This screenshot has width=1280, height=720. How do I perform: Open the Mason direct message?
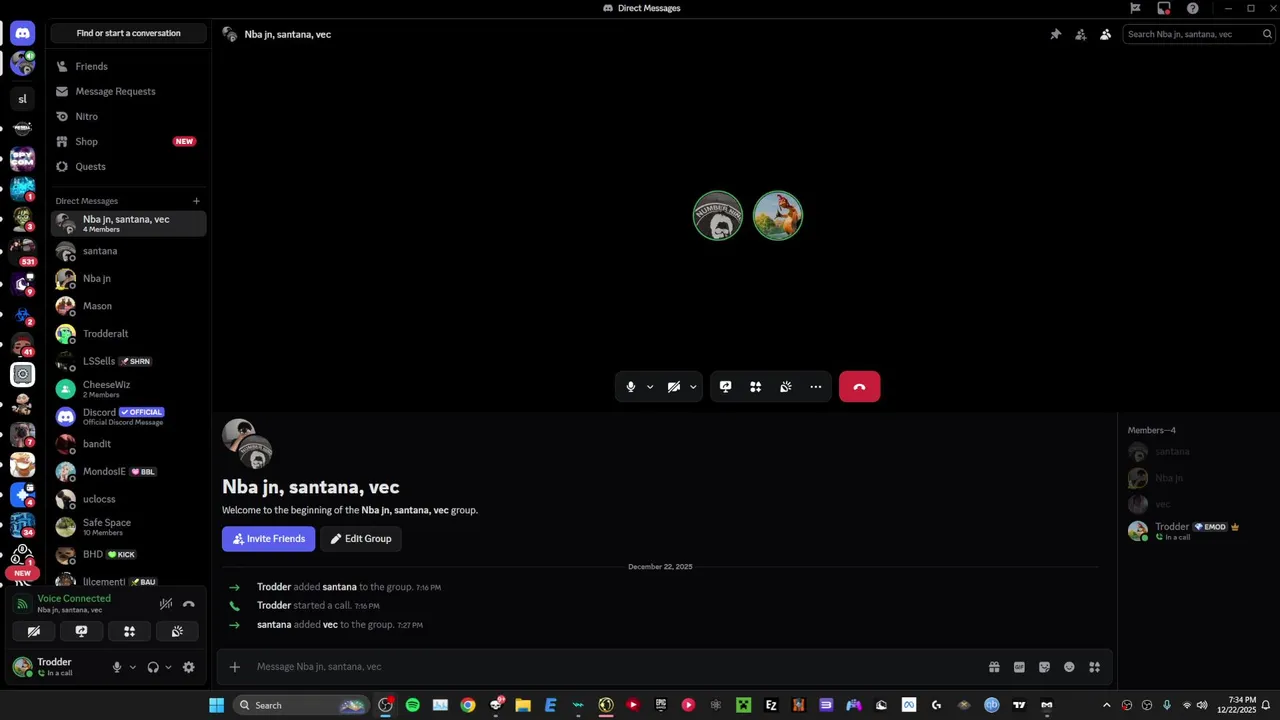129,306
